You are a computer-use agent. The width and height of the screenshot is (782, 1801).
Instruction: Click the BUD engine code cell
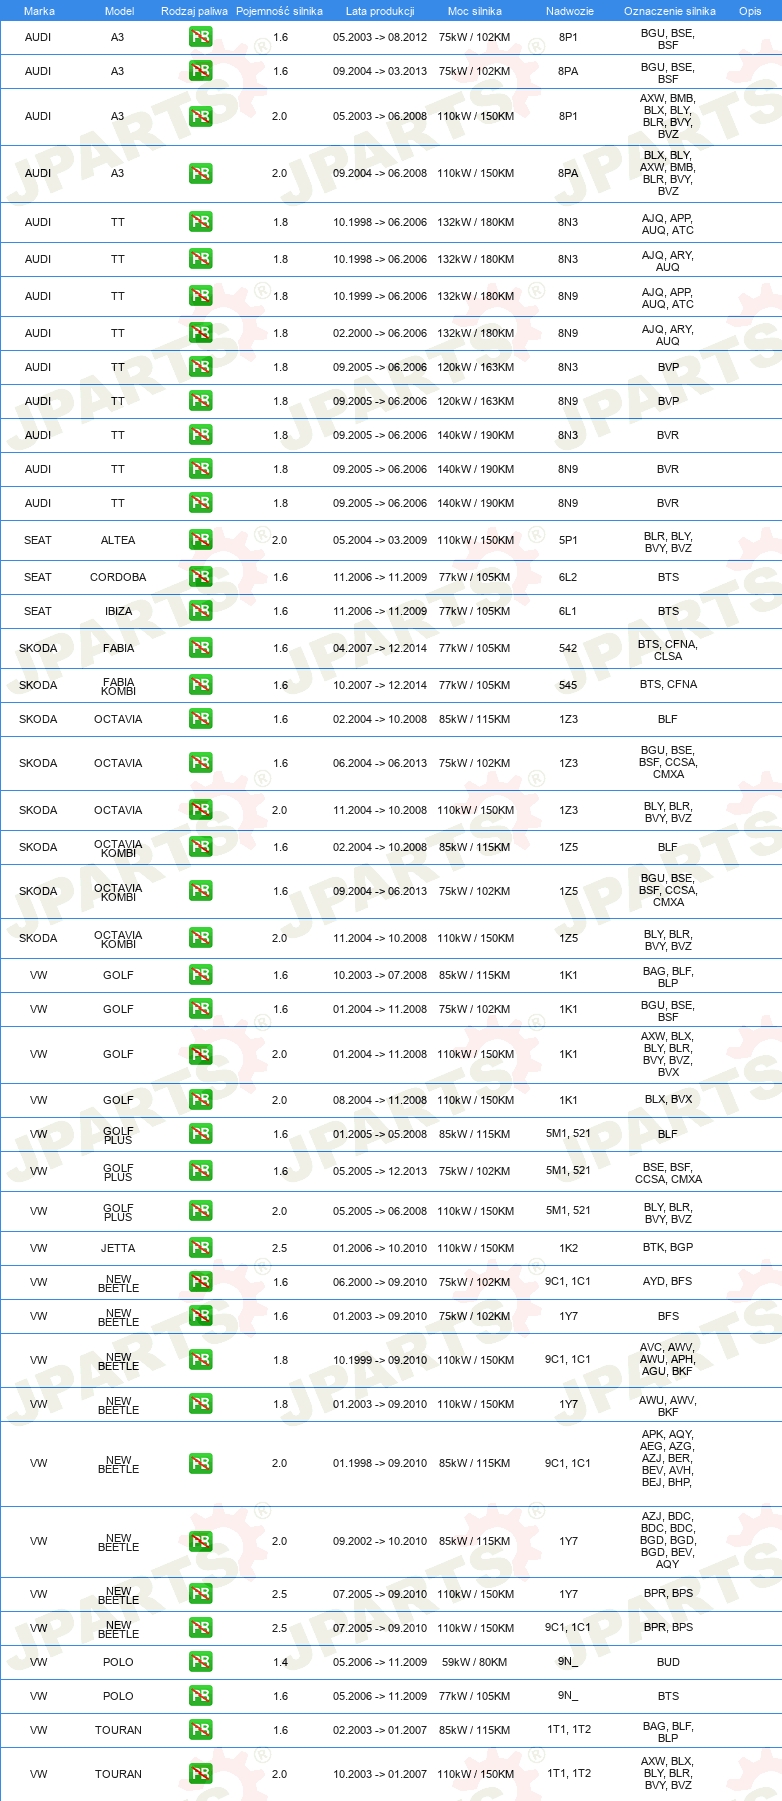(x=668, y=1662)
